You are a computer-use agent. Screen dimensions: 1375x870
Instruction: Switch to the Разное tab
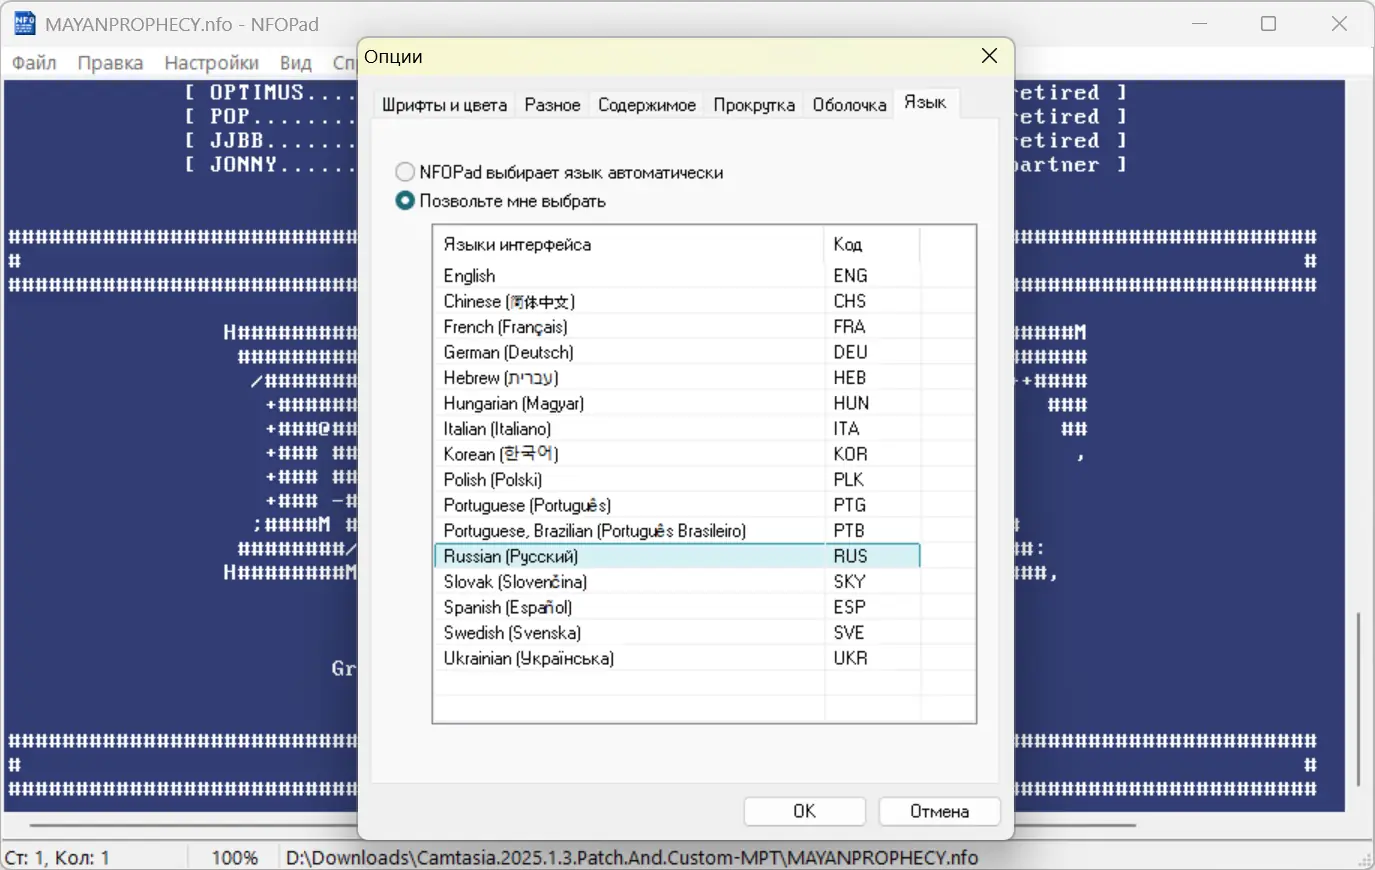pos(552,105)
